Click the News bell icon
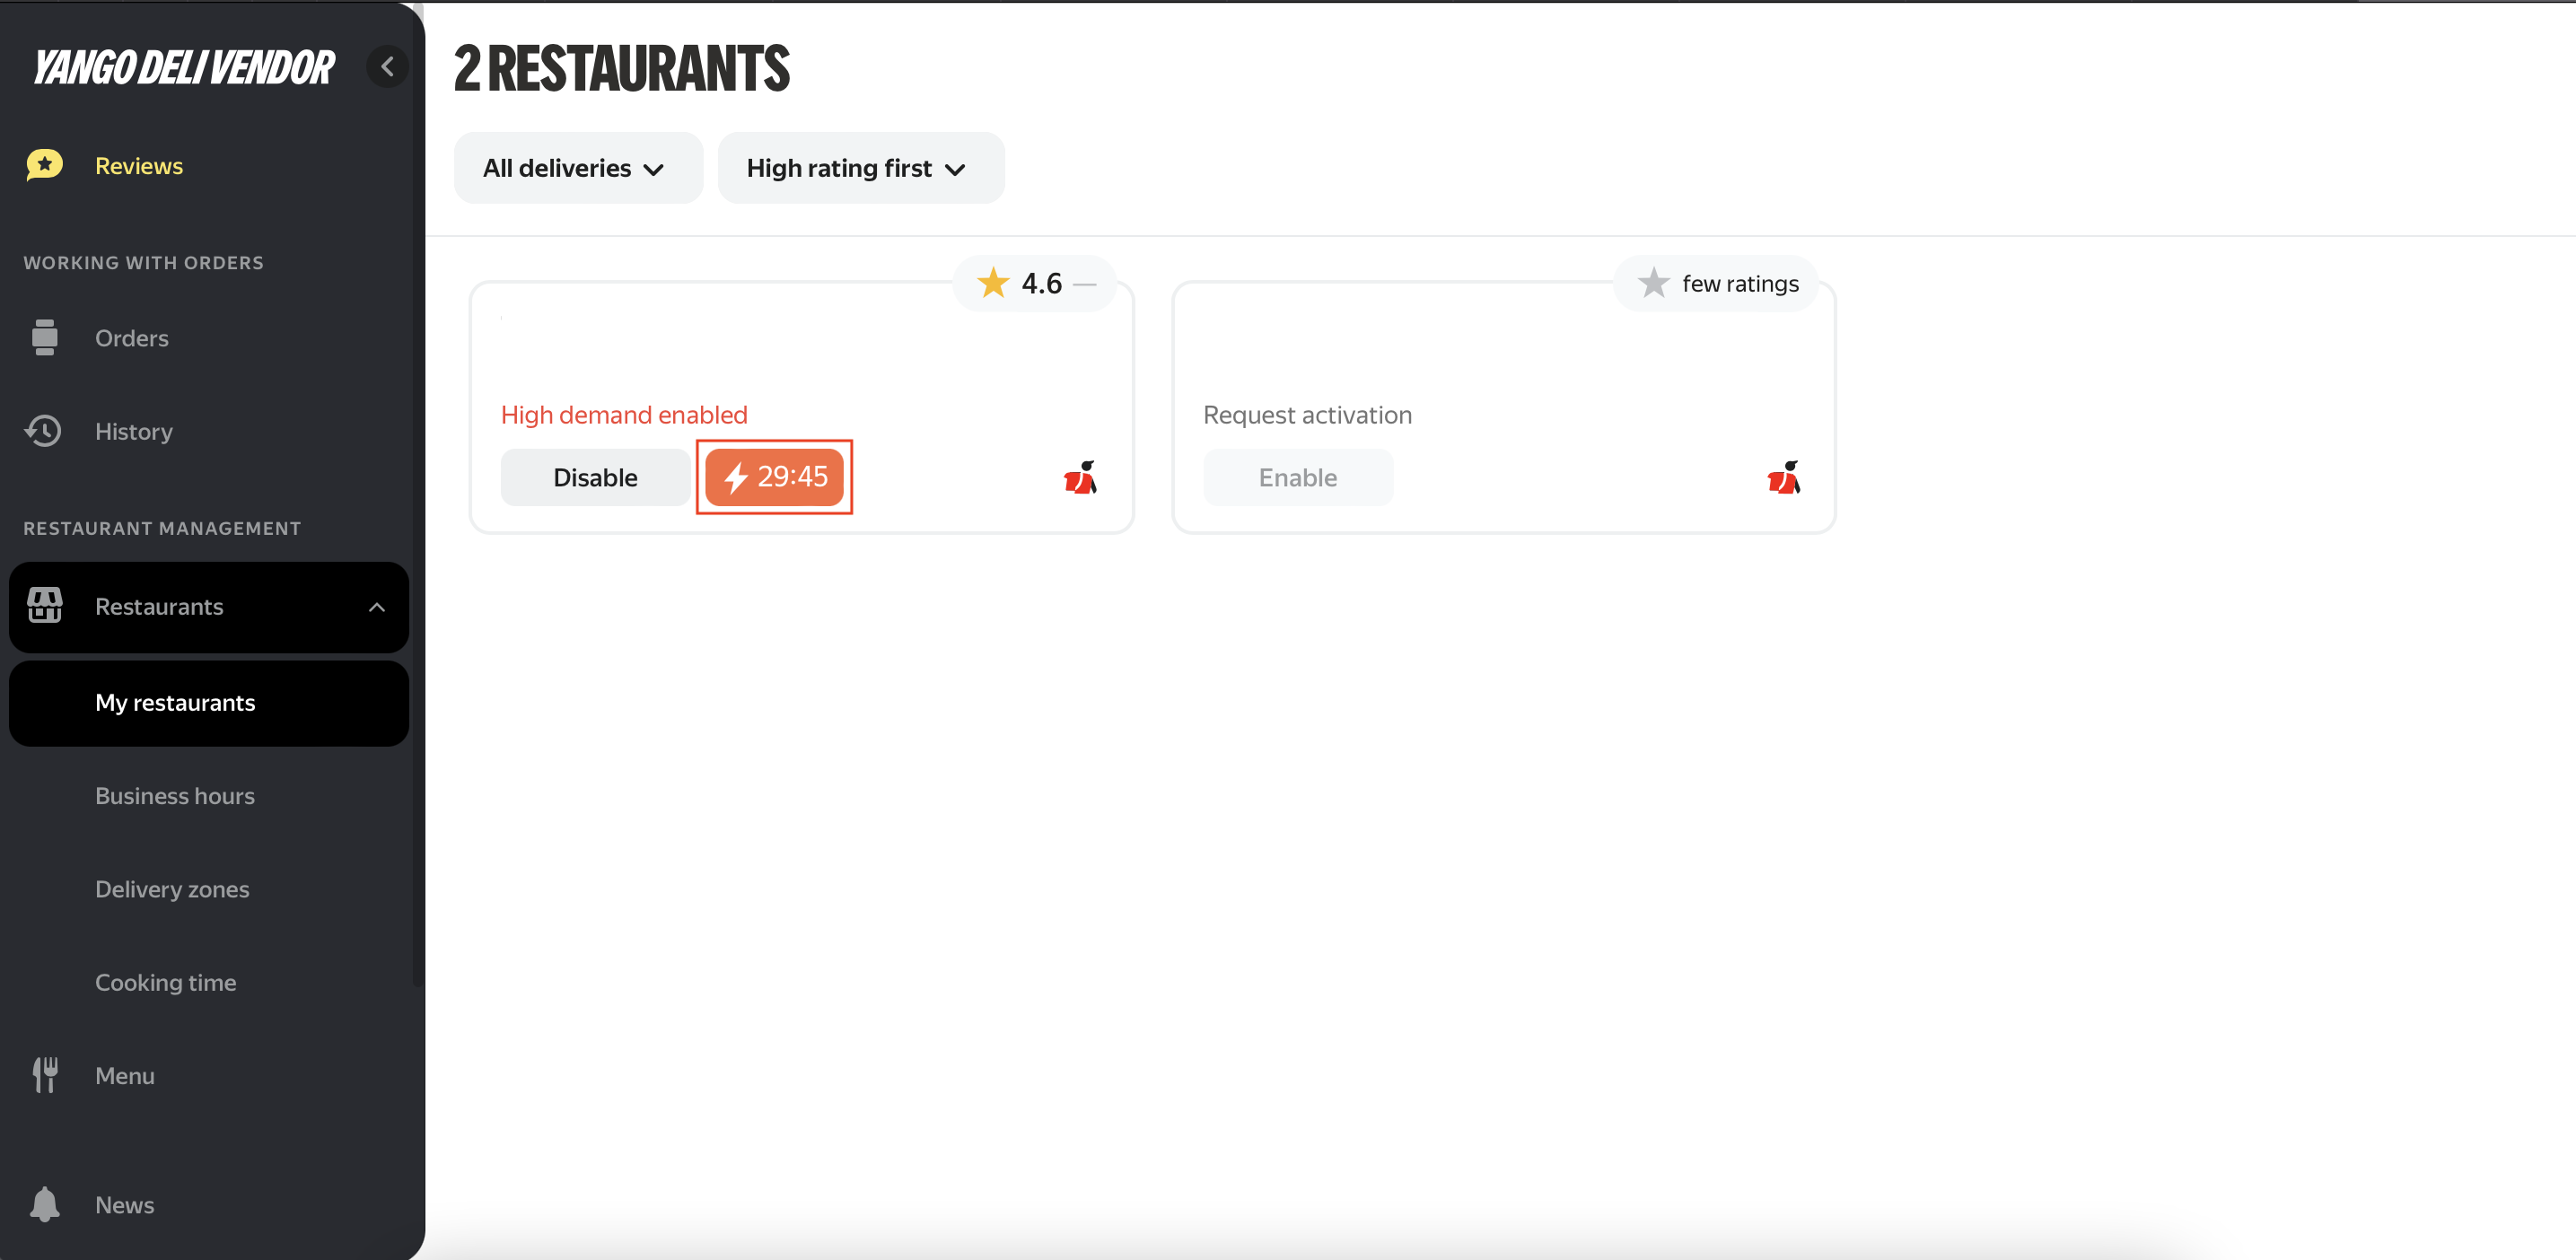The height and width of the screenshot is (1260, 2576). 44,1205
